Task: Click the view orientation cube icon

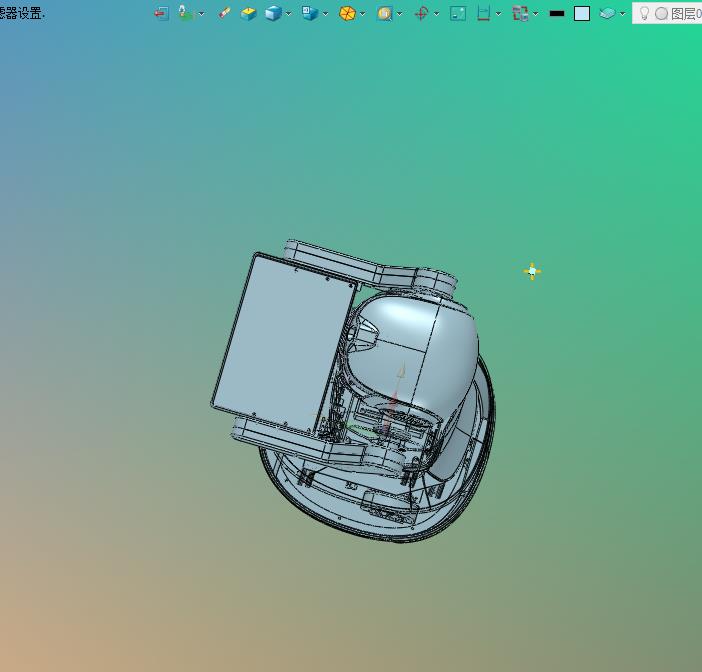Action: tap(310, 13)
